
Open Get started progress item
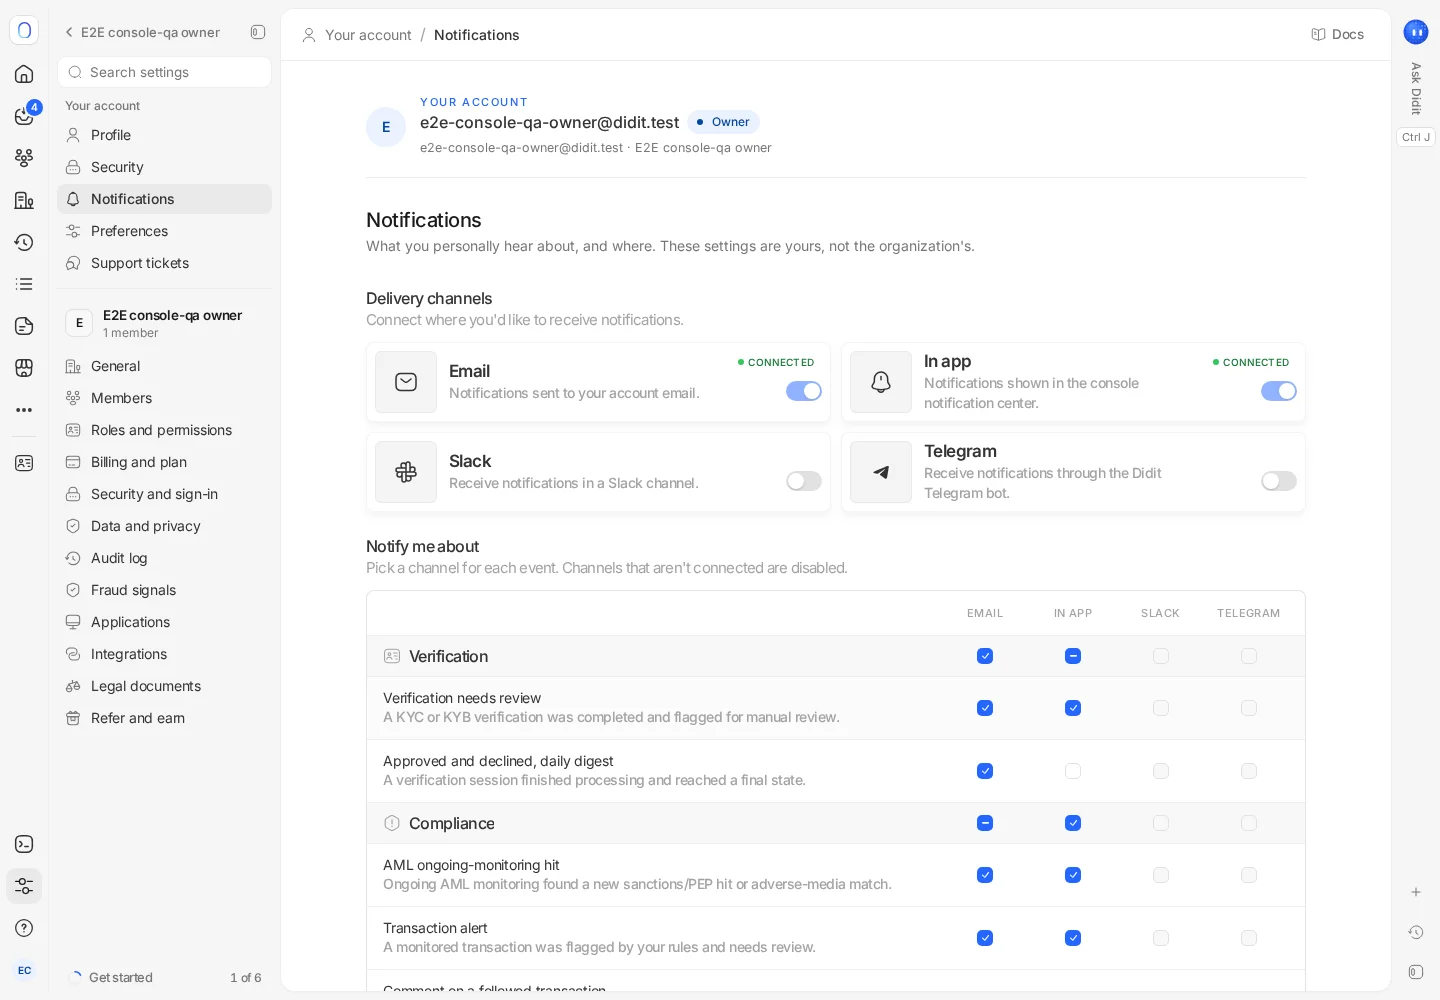pos(164,977)
